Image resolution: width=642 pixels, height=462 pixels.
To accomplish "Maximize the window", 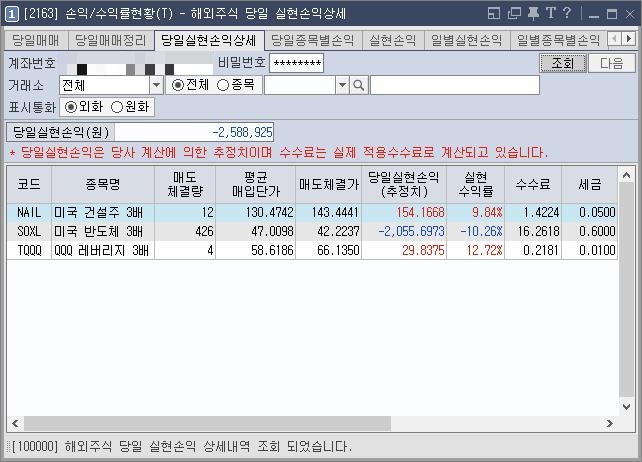I will (x=612, y=14).
